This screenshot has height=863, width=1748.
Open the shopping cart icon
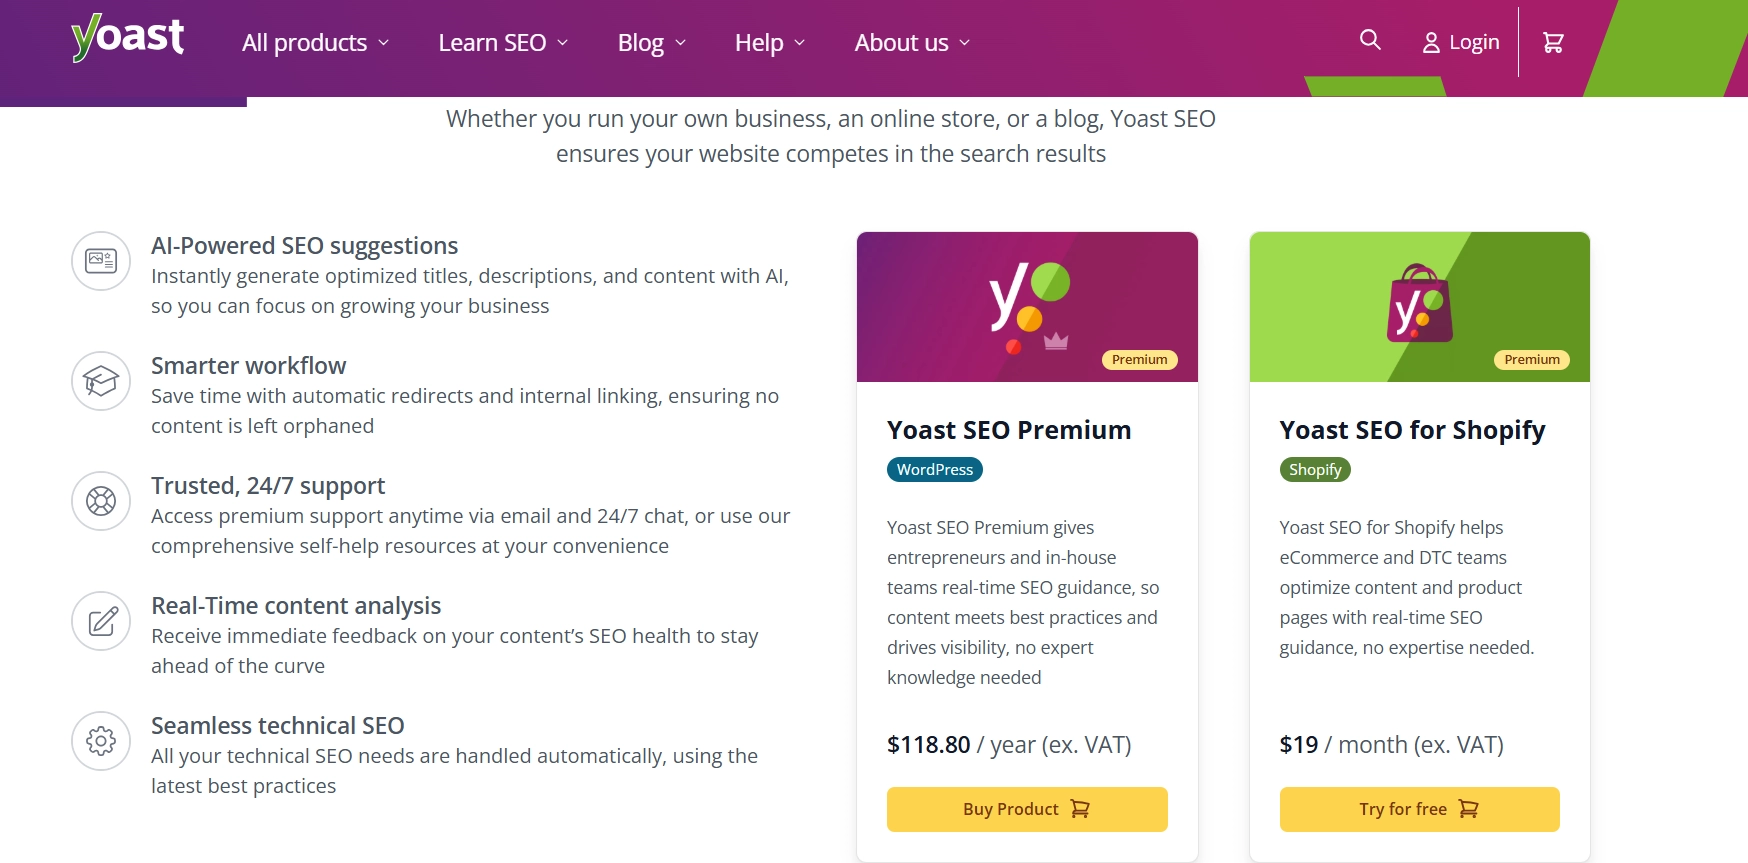pos(1553,41)
